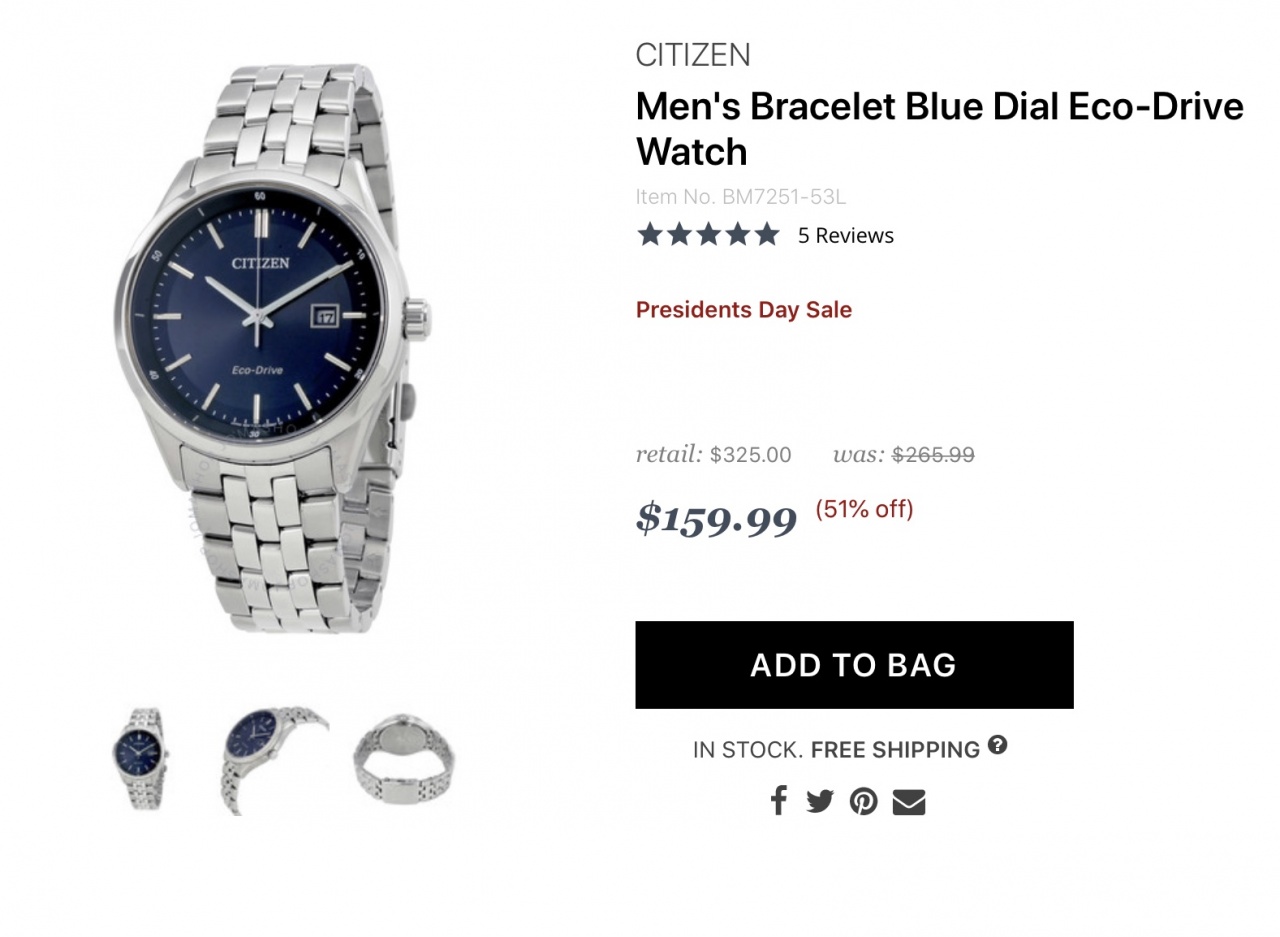Screen dimensions: 1280x937
Task: Click the five-star rating icons
Action: pyautogui.click(x=707, y=235)
